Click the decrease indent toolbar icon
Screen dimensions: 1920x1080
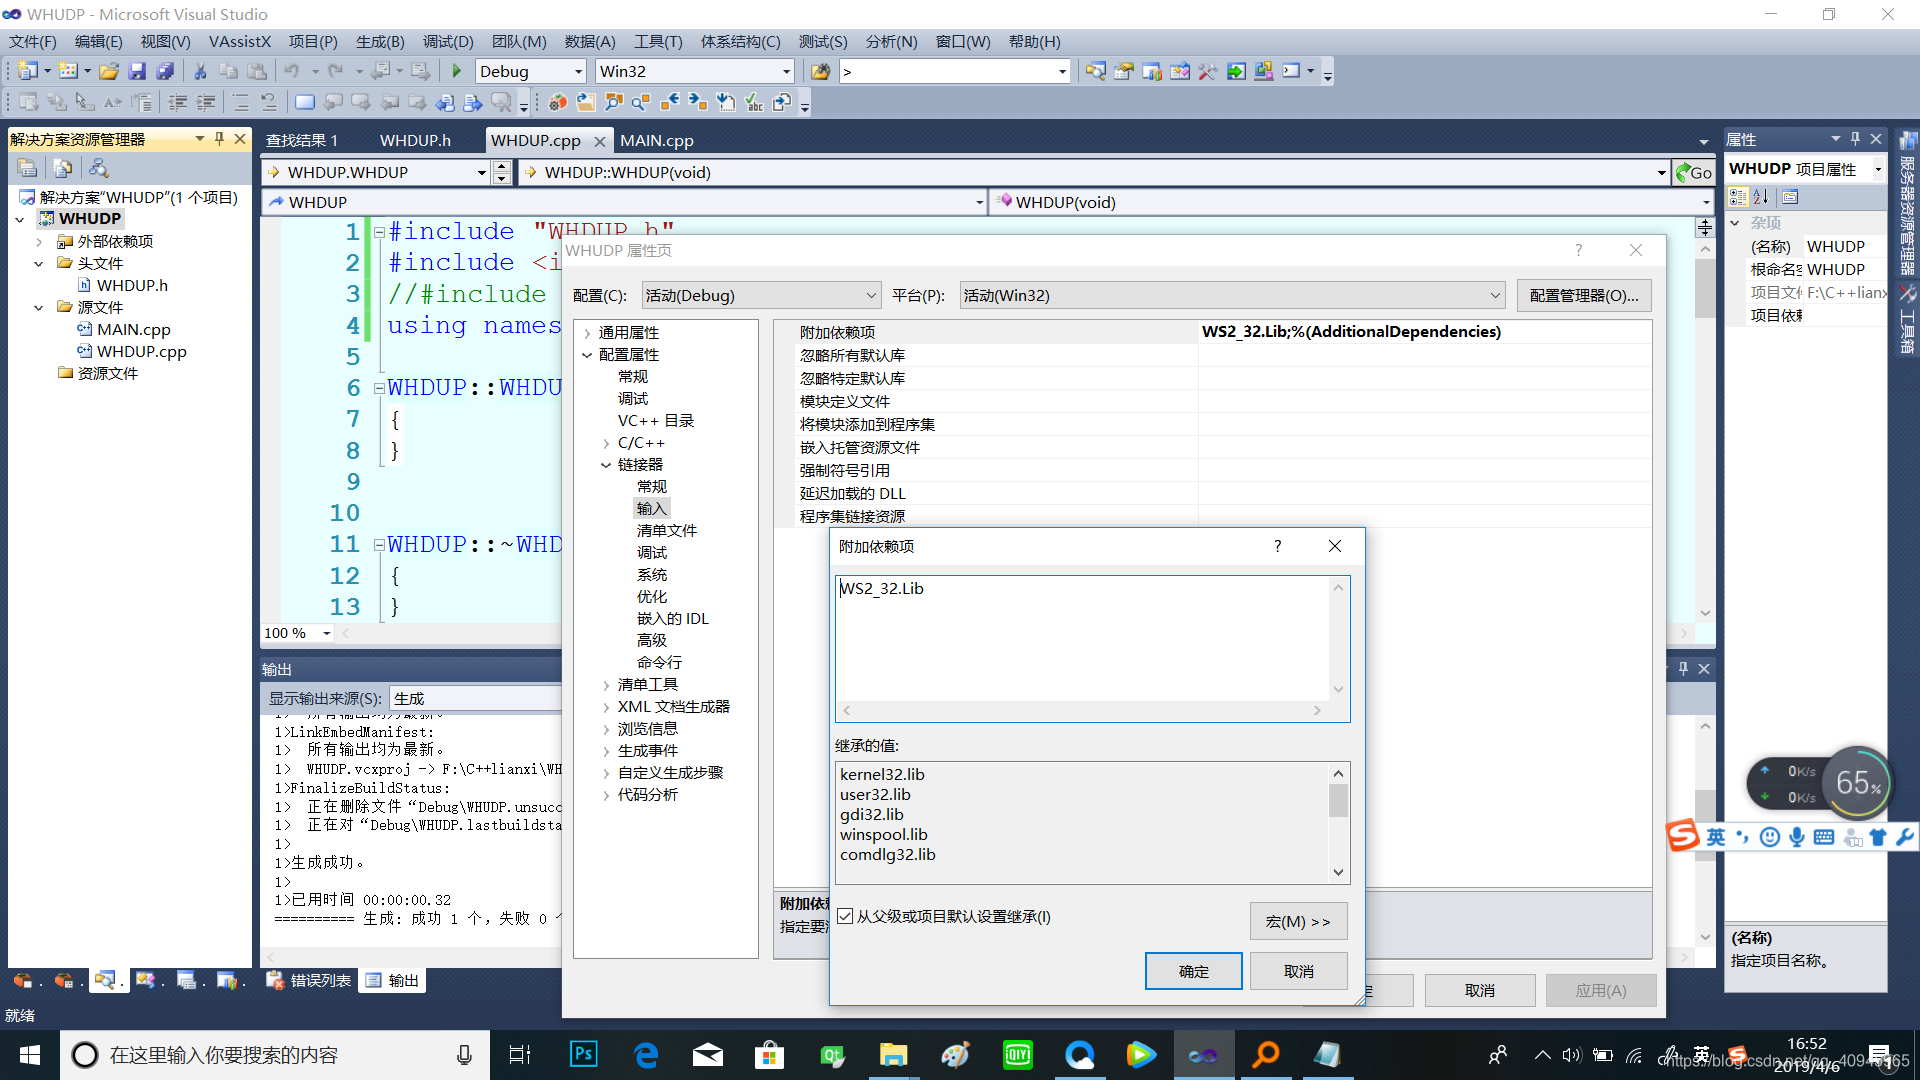178,102
